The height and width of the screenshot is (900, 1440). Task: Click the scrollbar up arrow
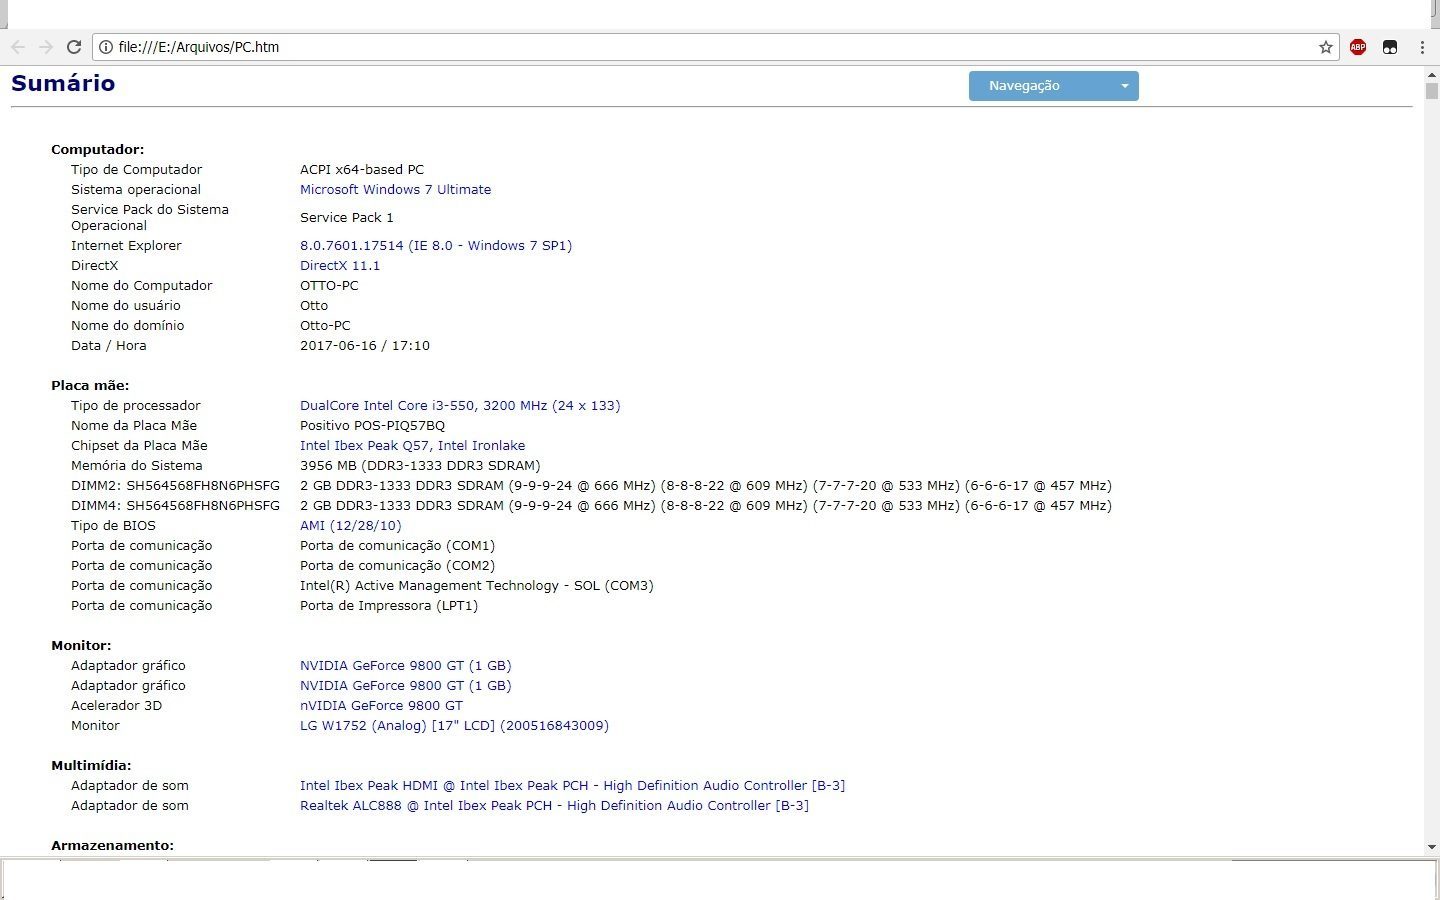pyautogui.click(x=1432, y=74)
